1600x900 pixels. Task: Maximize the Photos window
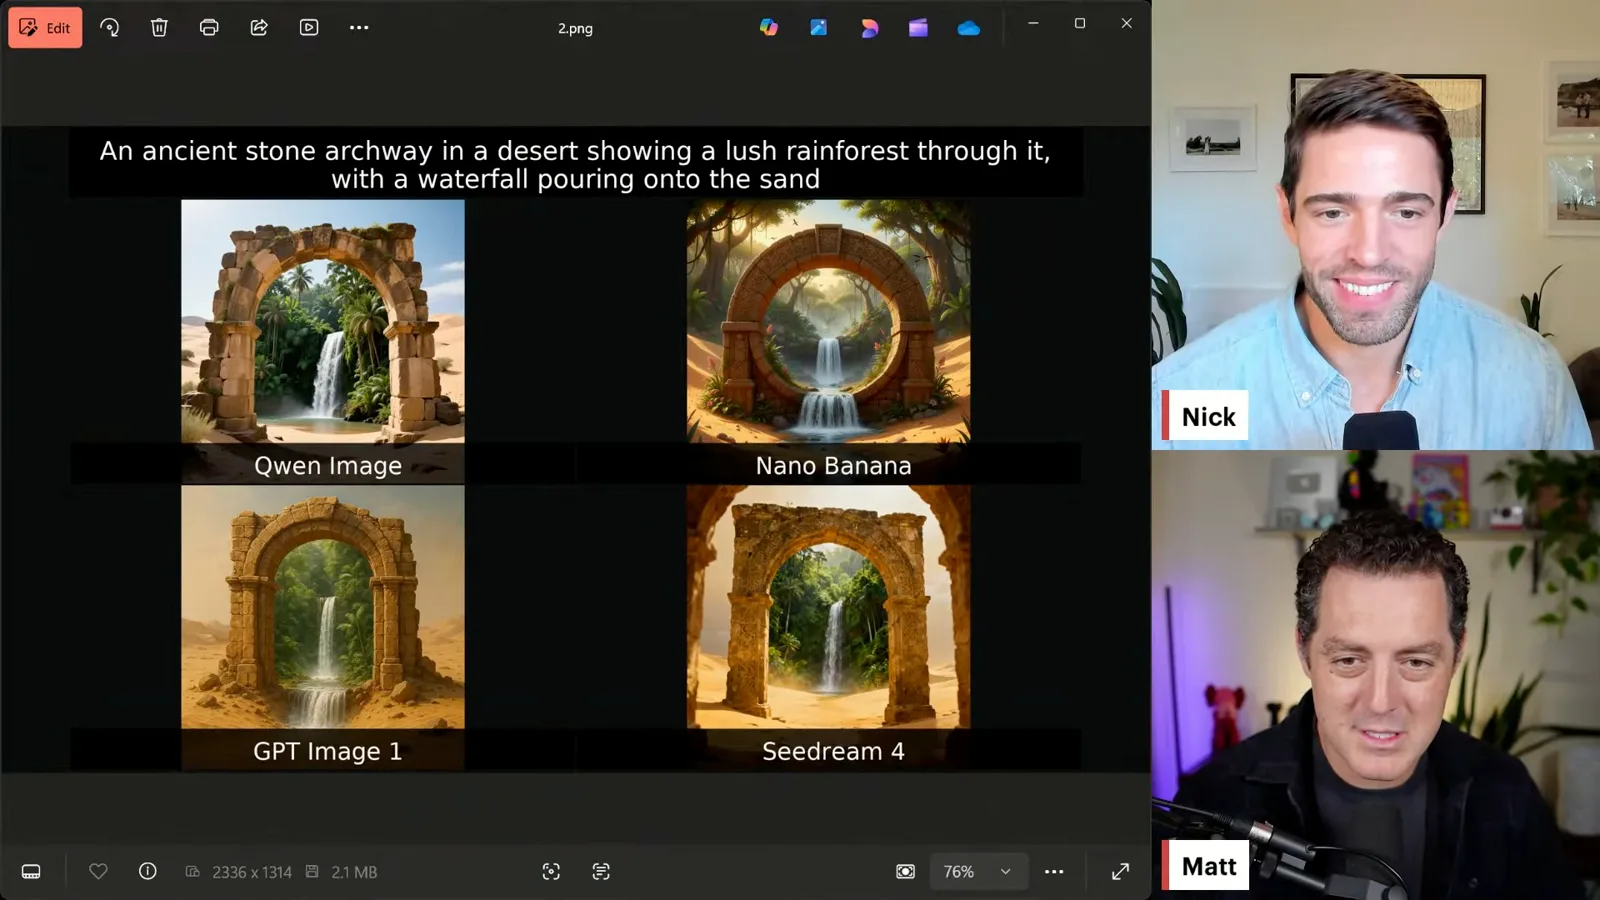1080,23
